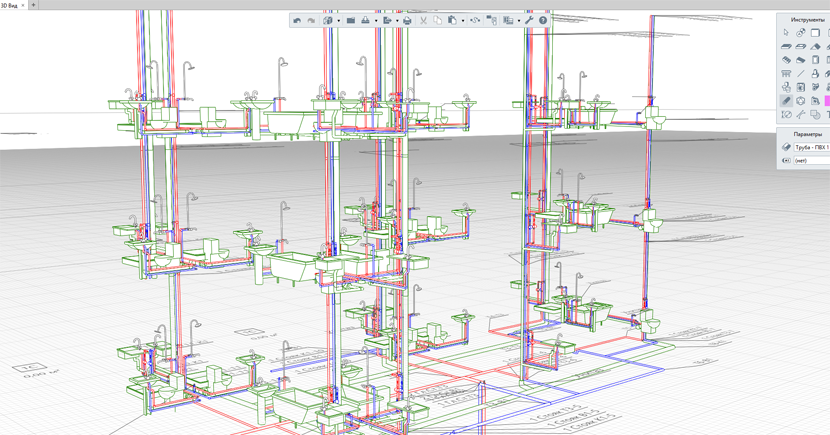Click the Undo arrow in the toolbar
The image size is (830, 435).
[x=297, y=21]
